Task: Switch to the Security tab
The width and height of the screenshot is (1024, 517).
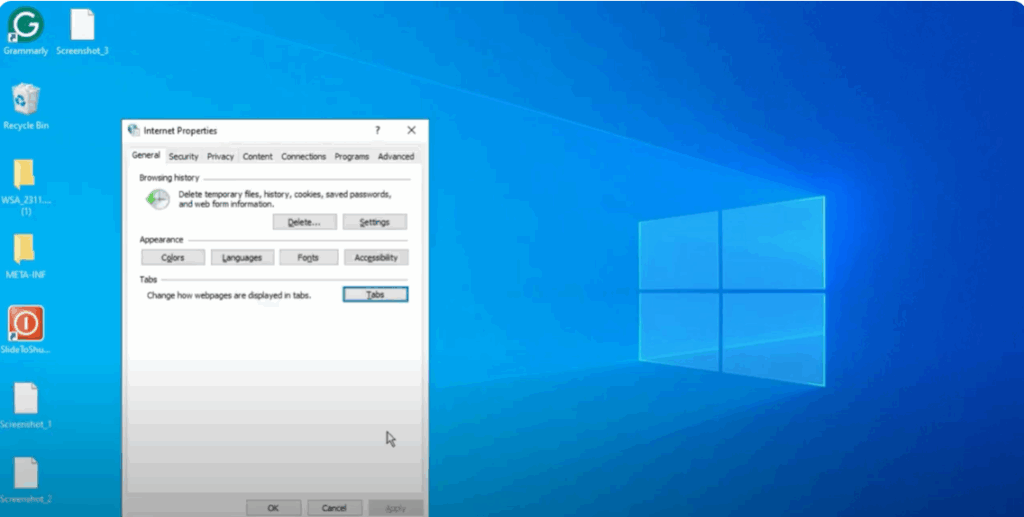Action: (183, 157)
